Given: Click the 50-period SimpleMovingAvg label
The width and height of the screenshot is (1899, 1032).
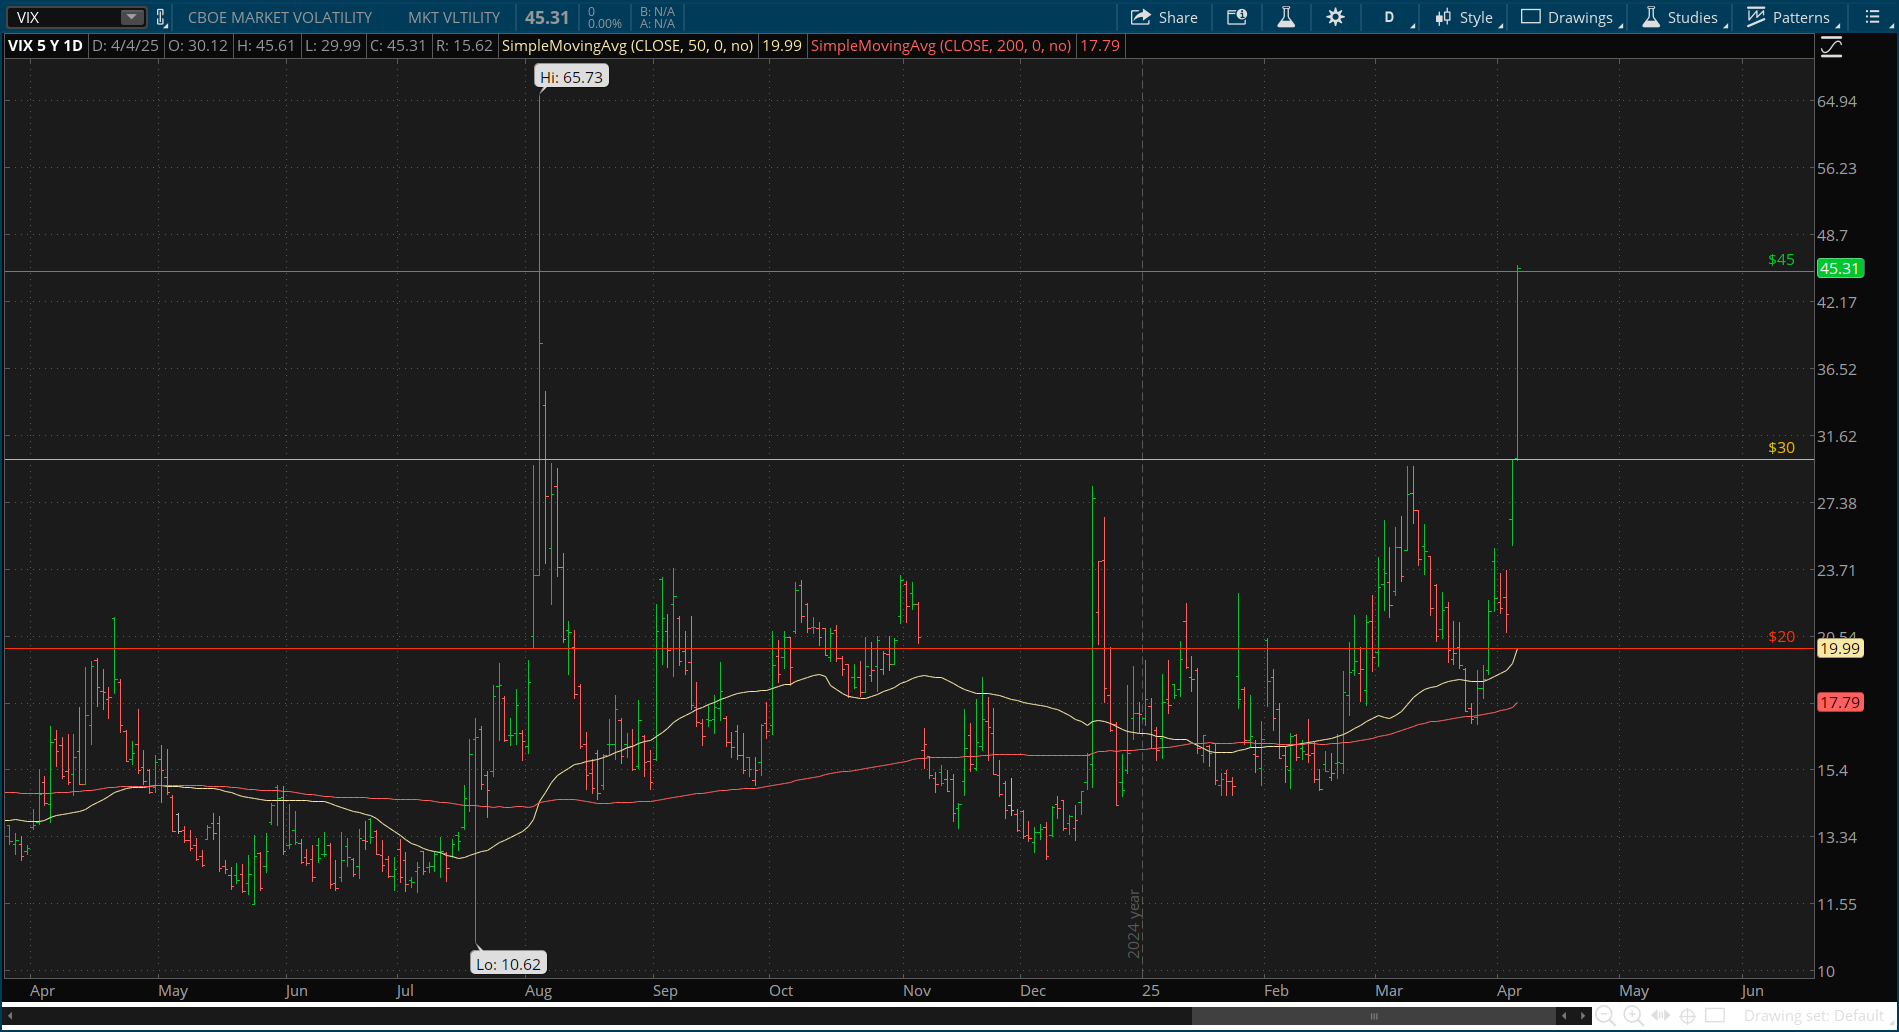Looking at the screenshot, I should point(628,46).
